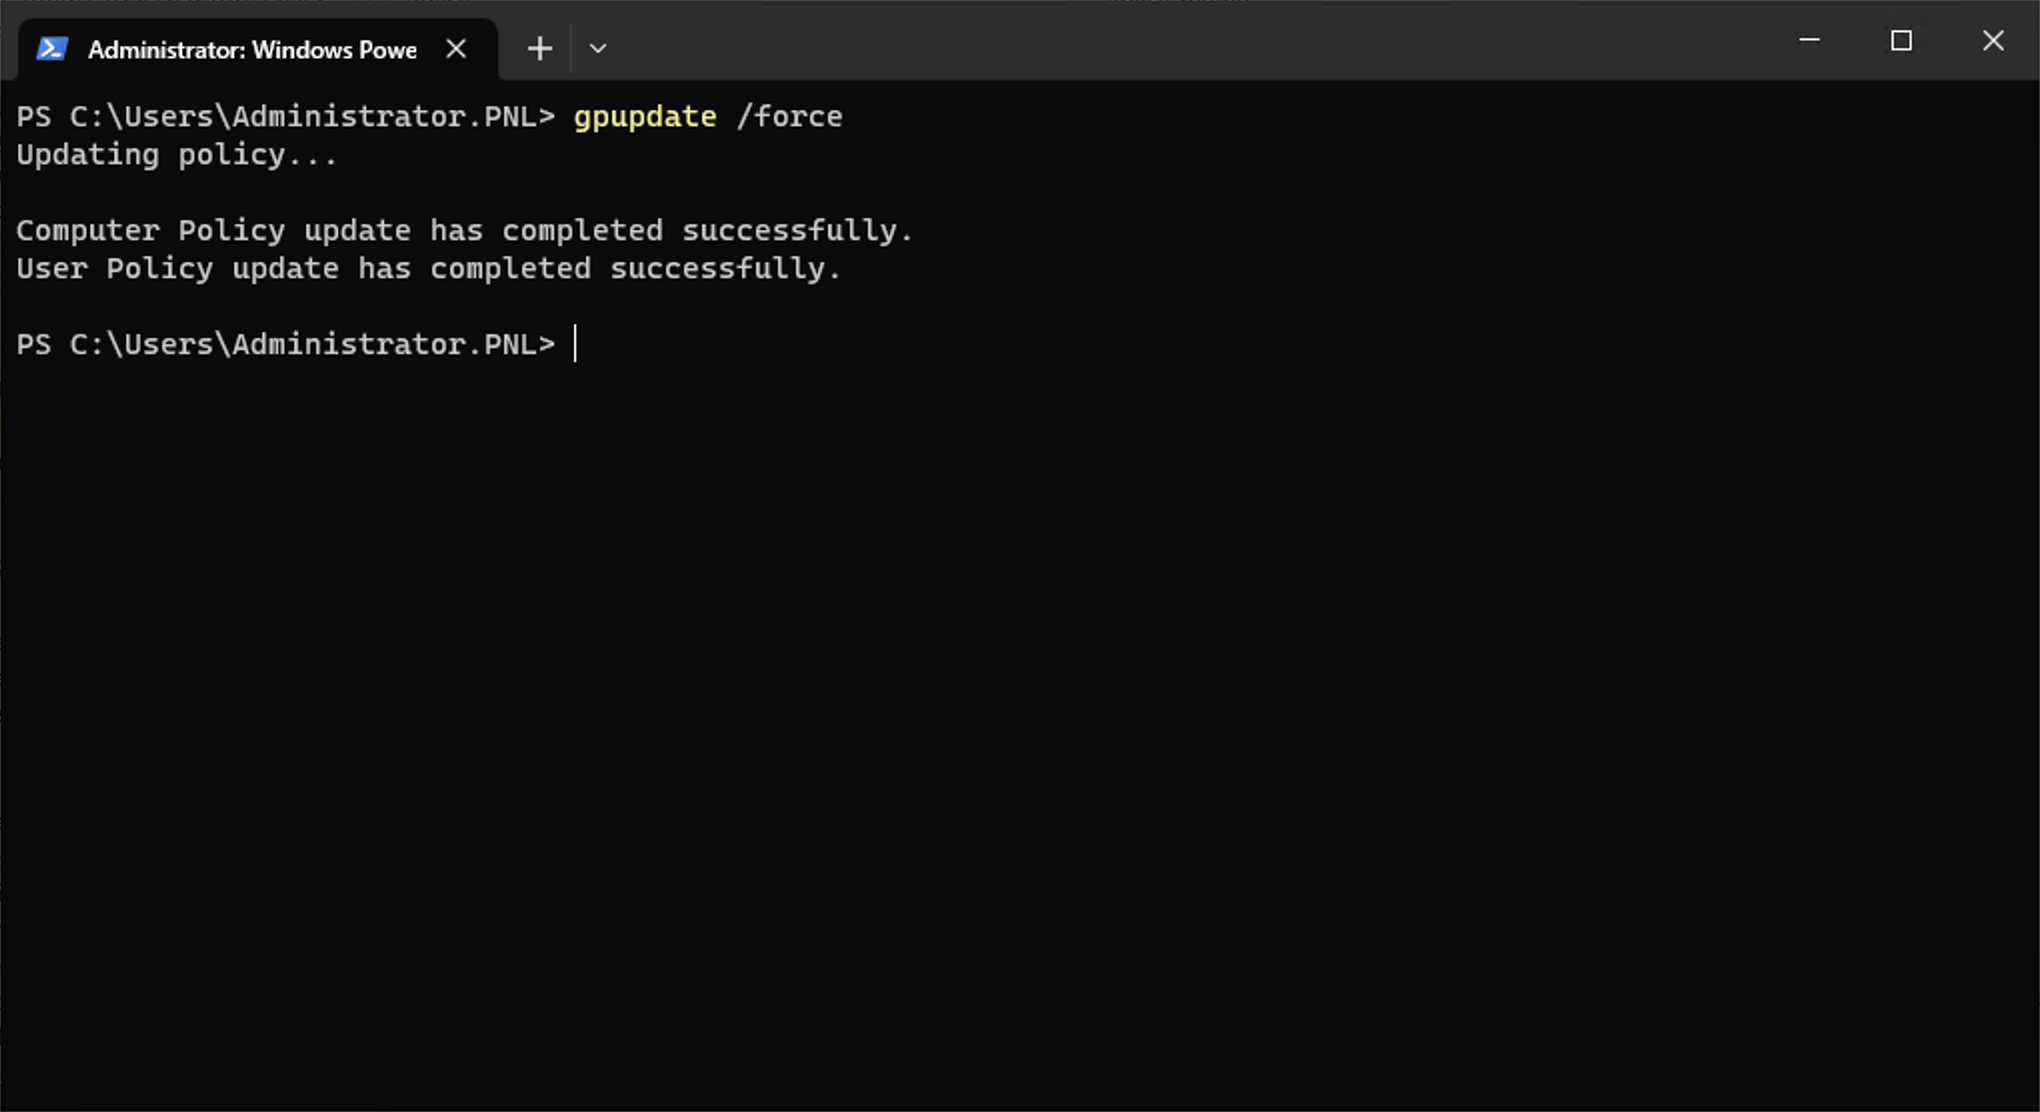Screen dimensions: 2040x1112
Task: Close the Windows Terminal window
Action: pos(1993,40)
